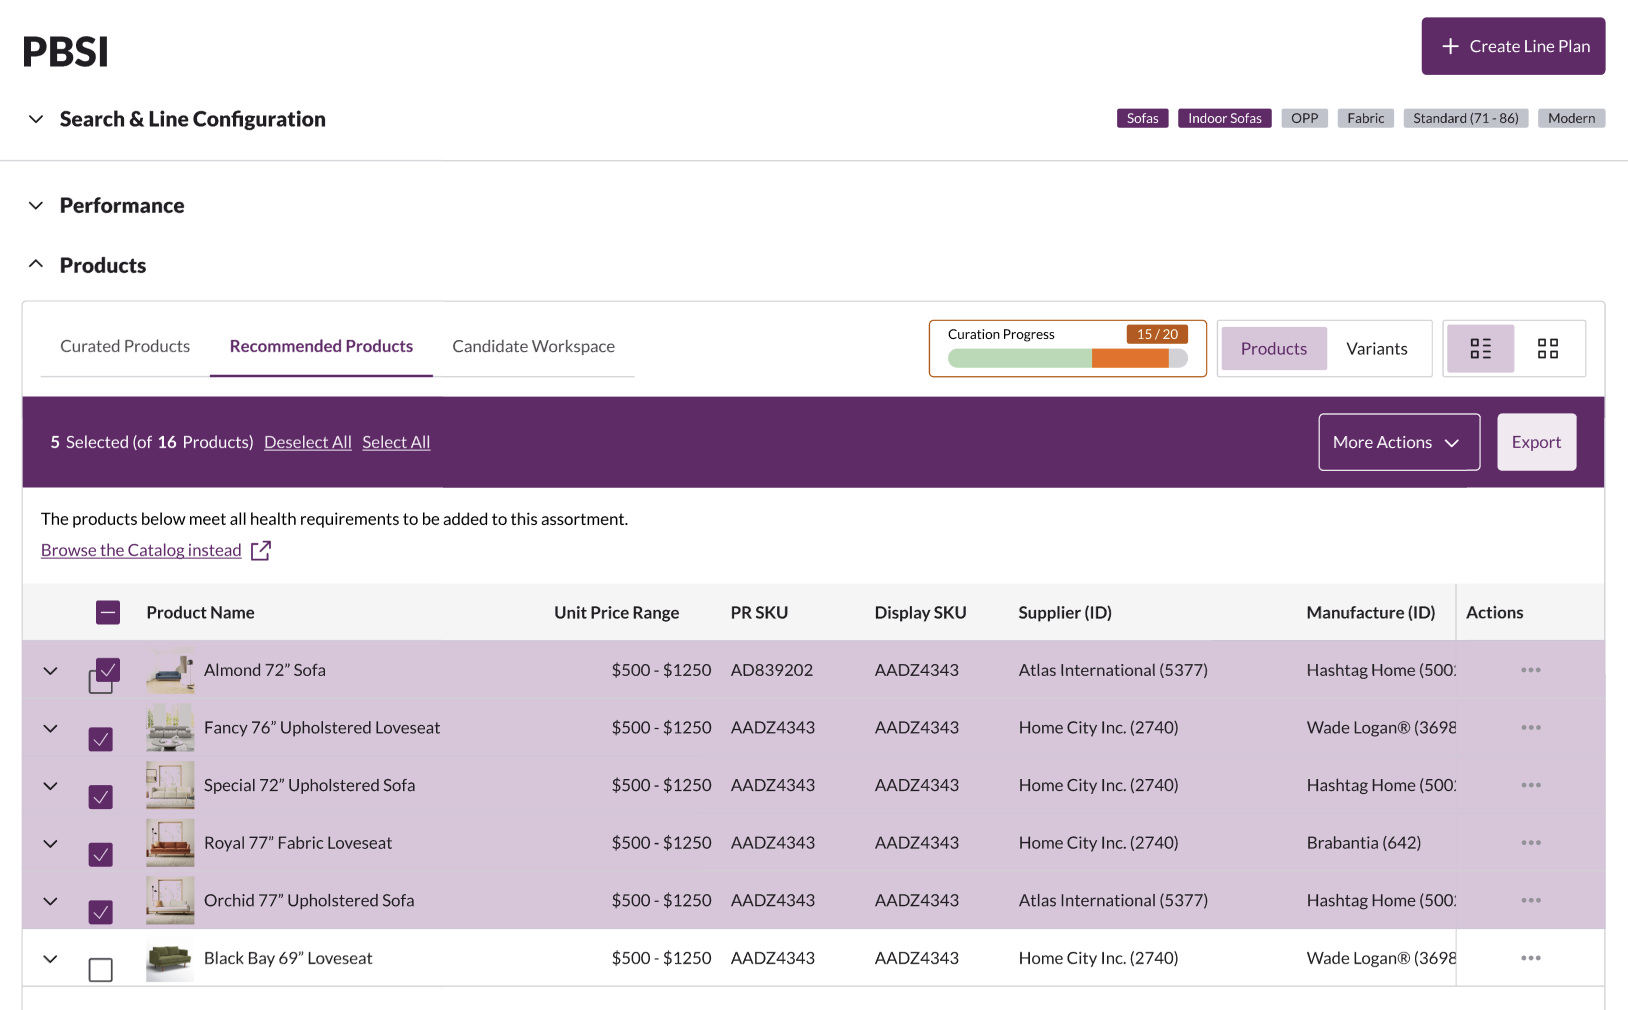Open actions menu for Fancy 76" Upholstered Loveseat

1530,728
